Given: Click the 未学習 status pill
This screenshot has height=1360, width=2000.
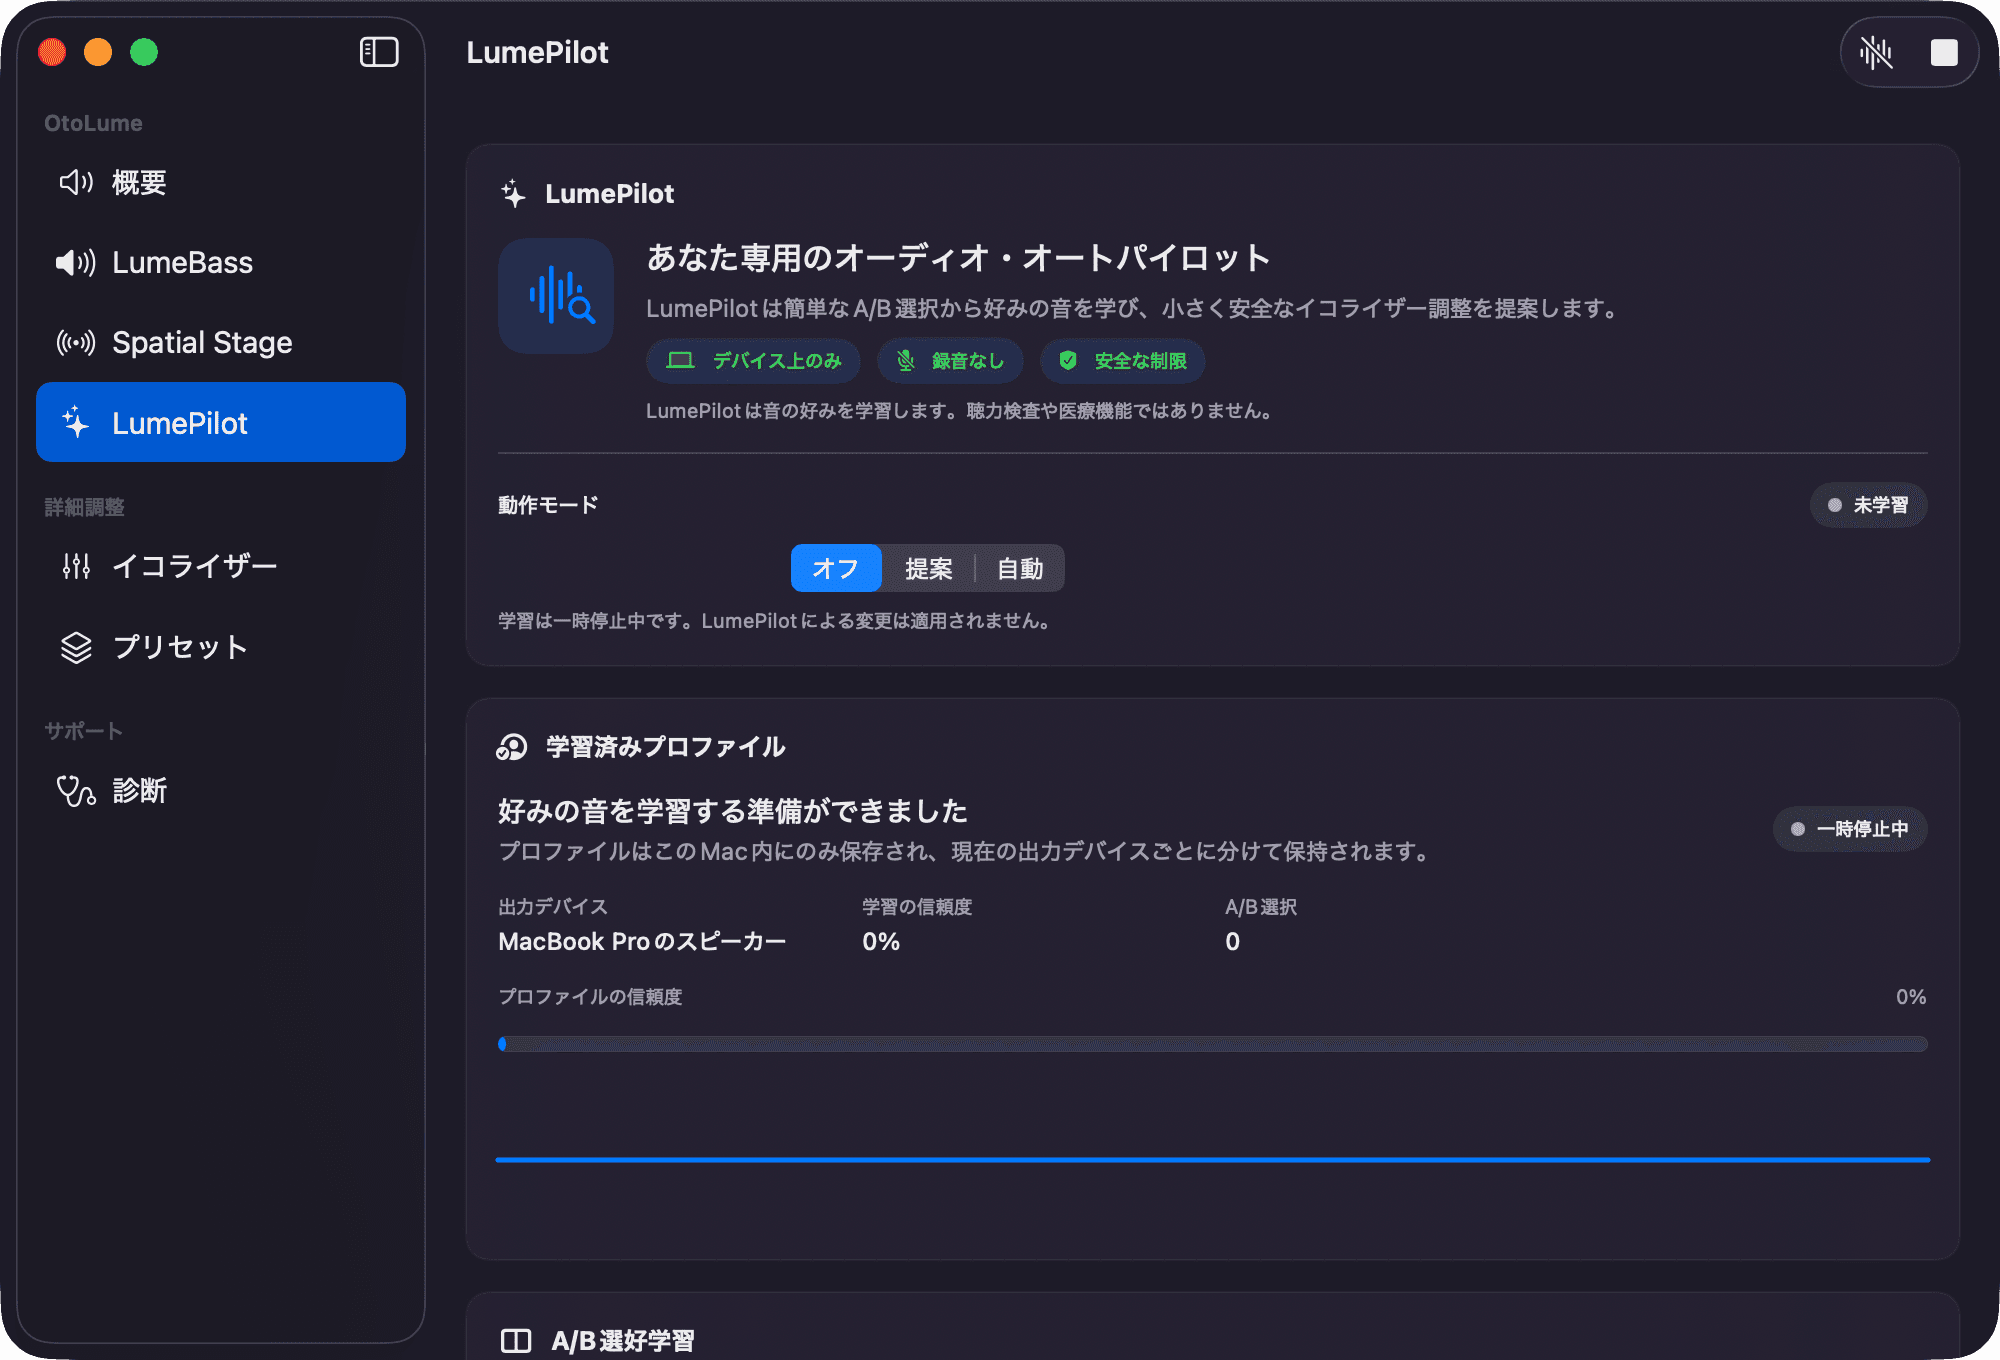Looking at the screenshot, I should tap(1868, 505).
